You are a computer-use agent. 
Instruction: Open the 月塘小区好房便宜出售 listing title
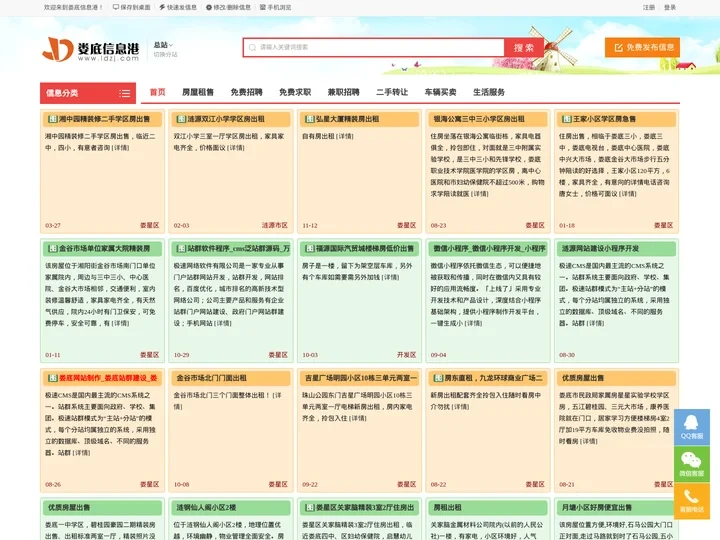pyautogui.click(x=597, y=507)
